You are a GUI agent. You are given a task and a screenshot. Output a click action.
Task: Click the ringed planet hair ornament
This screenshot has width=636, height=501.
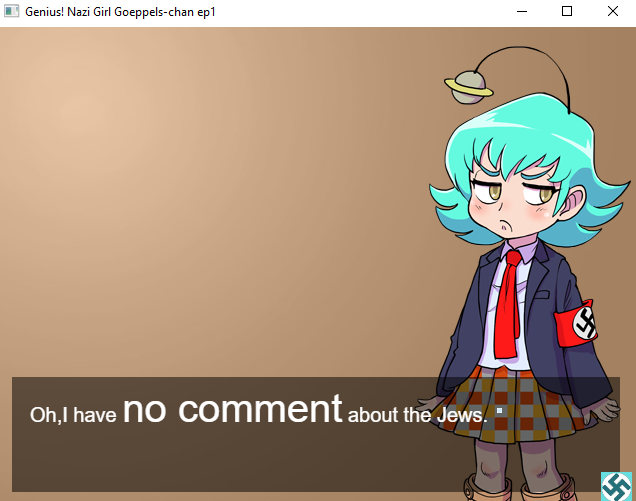(469, 87)
